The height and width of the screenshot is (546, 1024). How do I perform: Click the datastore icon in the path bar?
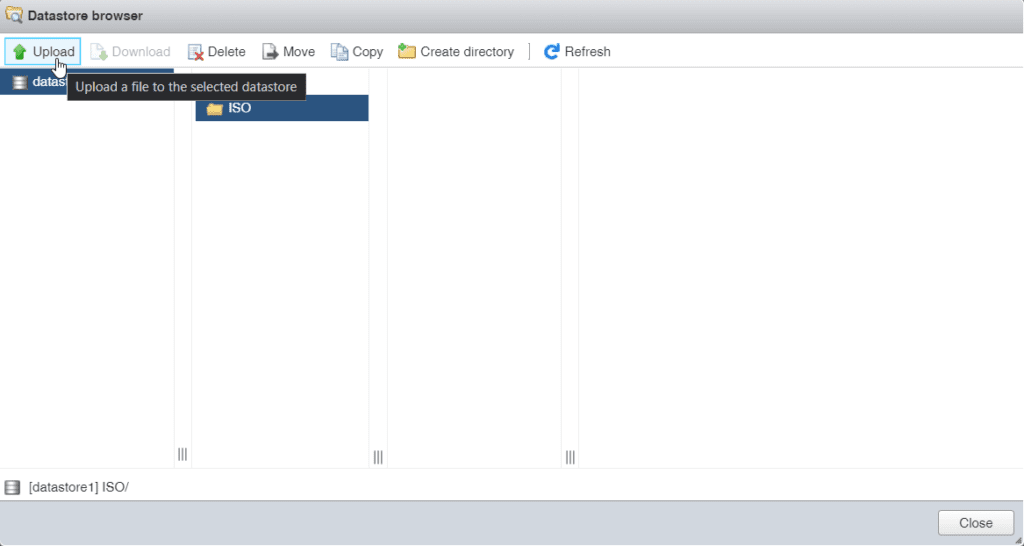tap(12, 487)
